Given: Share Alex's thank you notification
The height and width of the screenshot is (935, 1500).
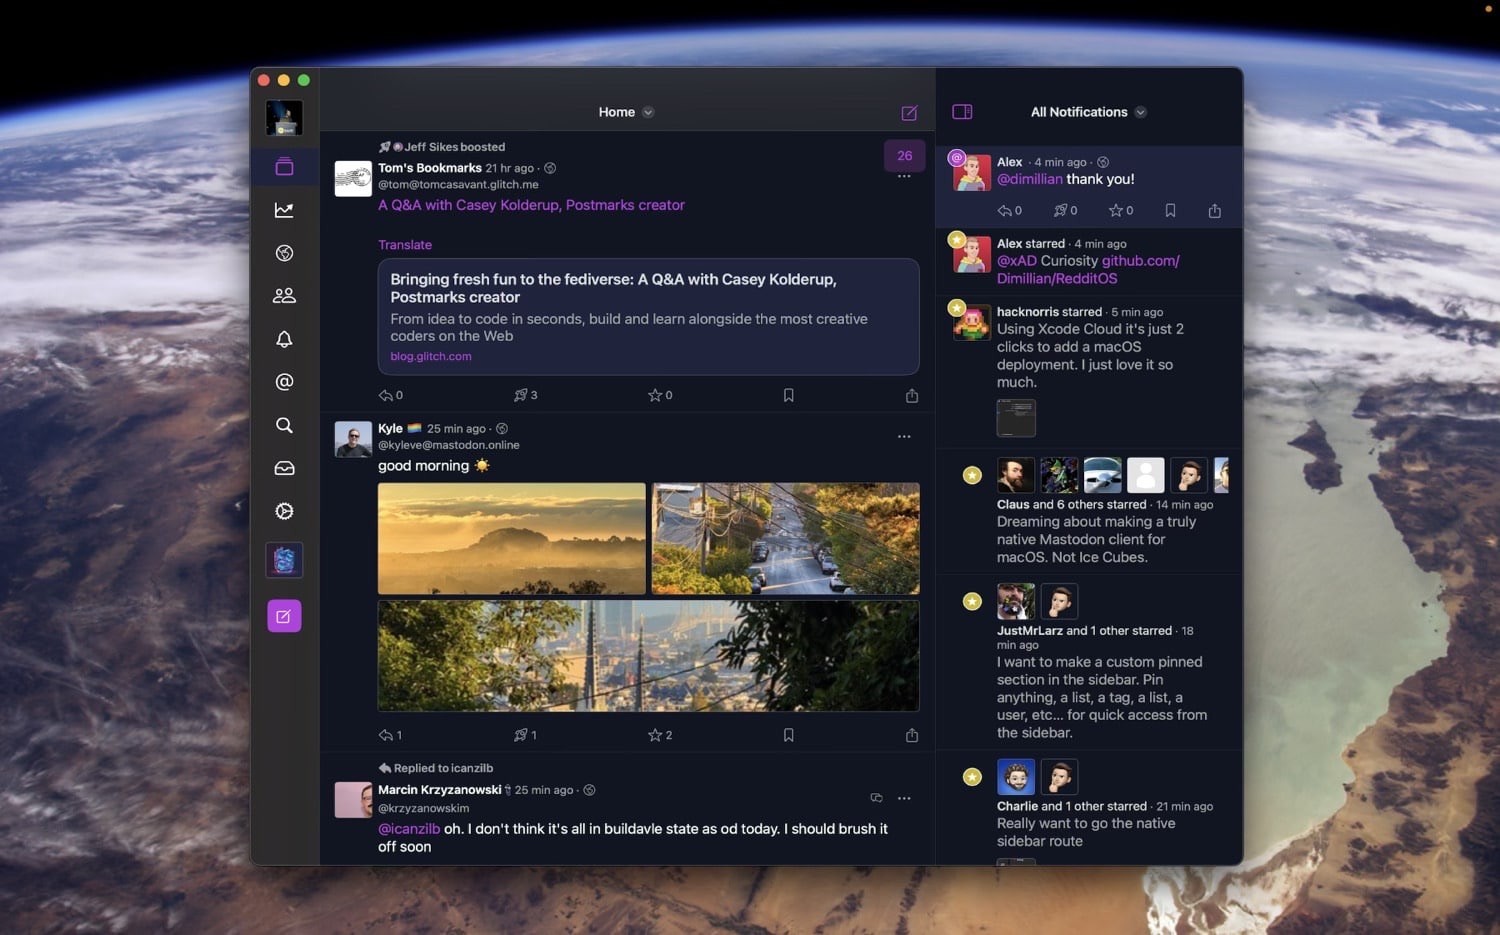Looking at the screenshot, I should [1215, 211].
